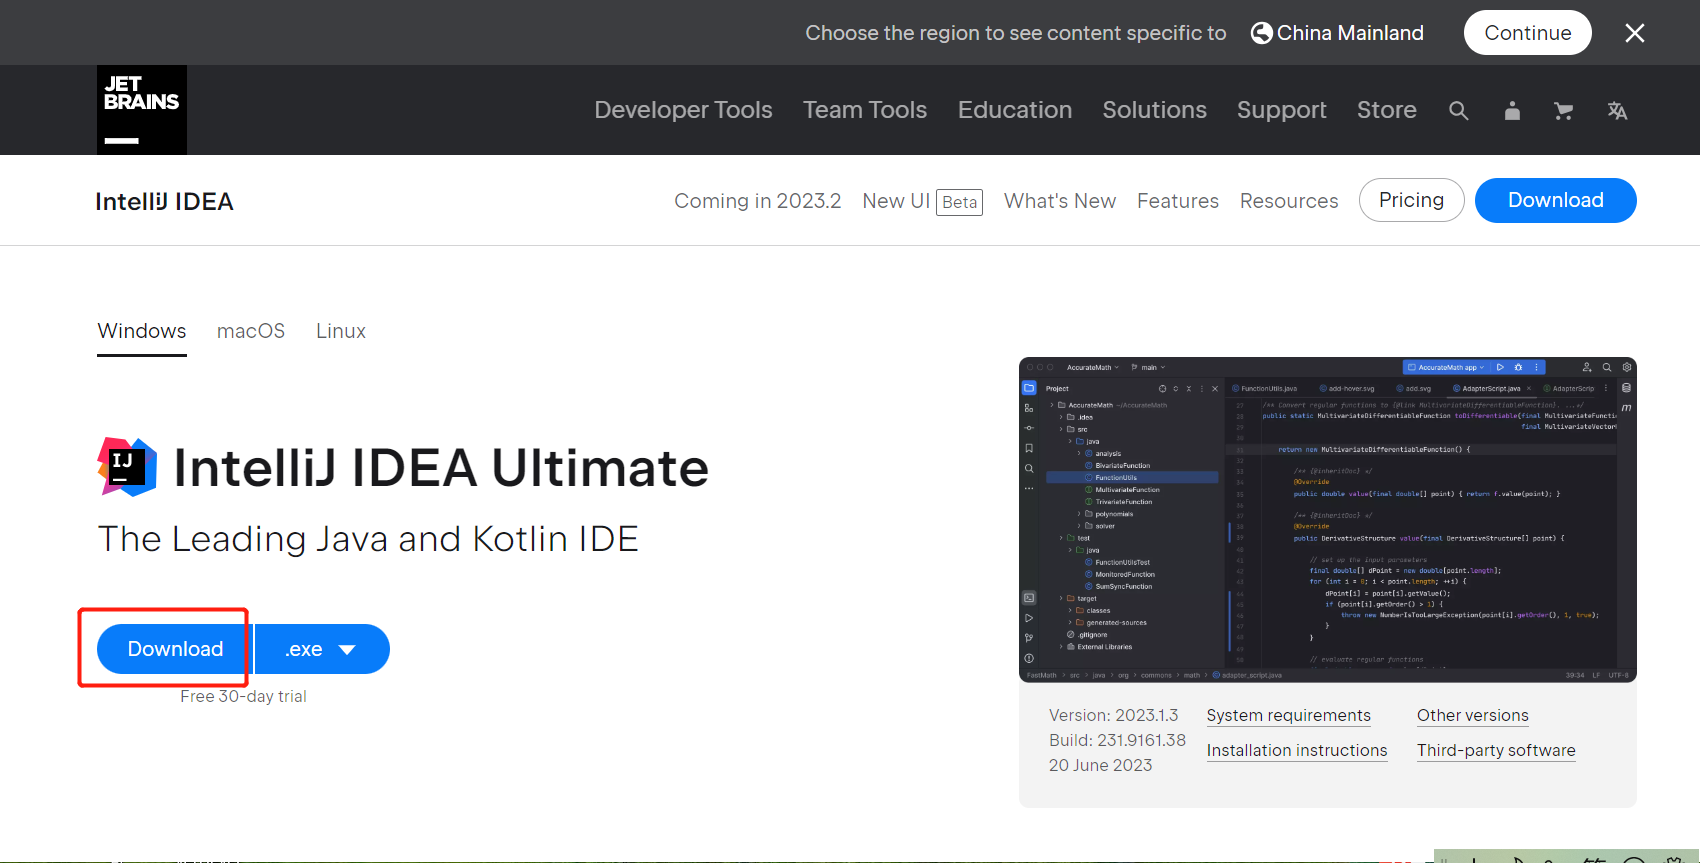Open the Other versions link
1700x863 pixels.
coord(1473,716)
